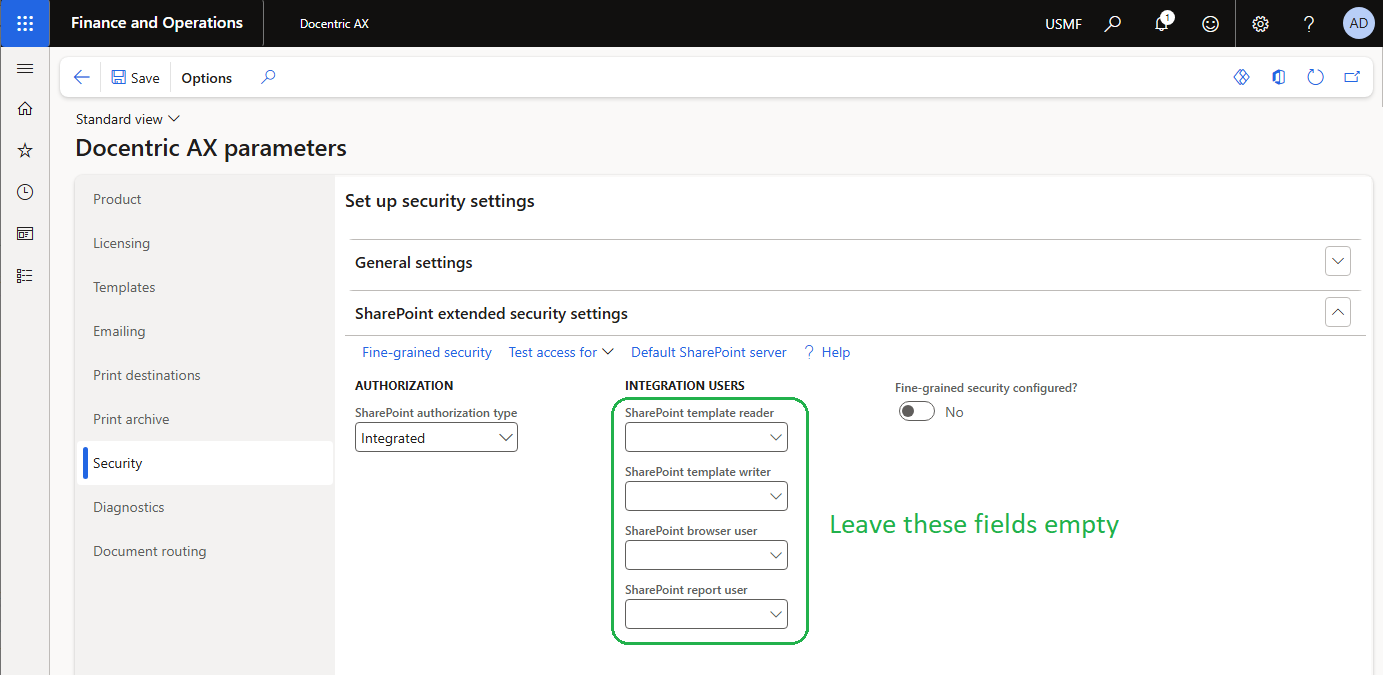Open notifications bell icon

click(1161, 23)
